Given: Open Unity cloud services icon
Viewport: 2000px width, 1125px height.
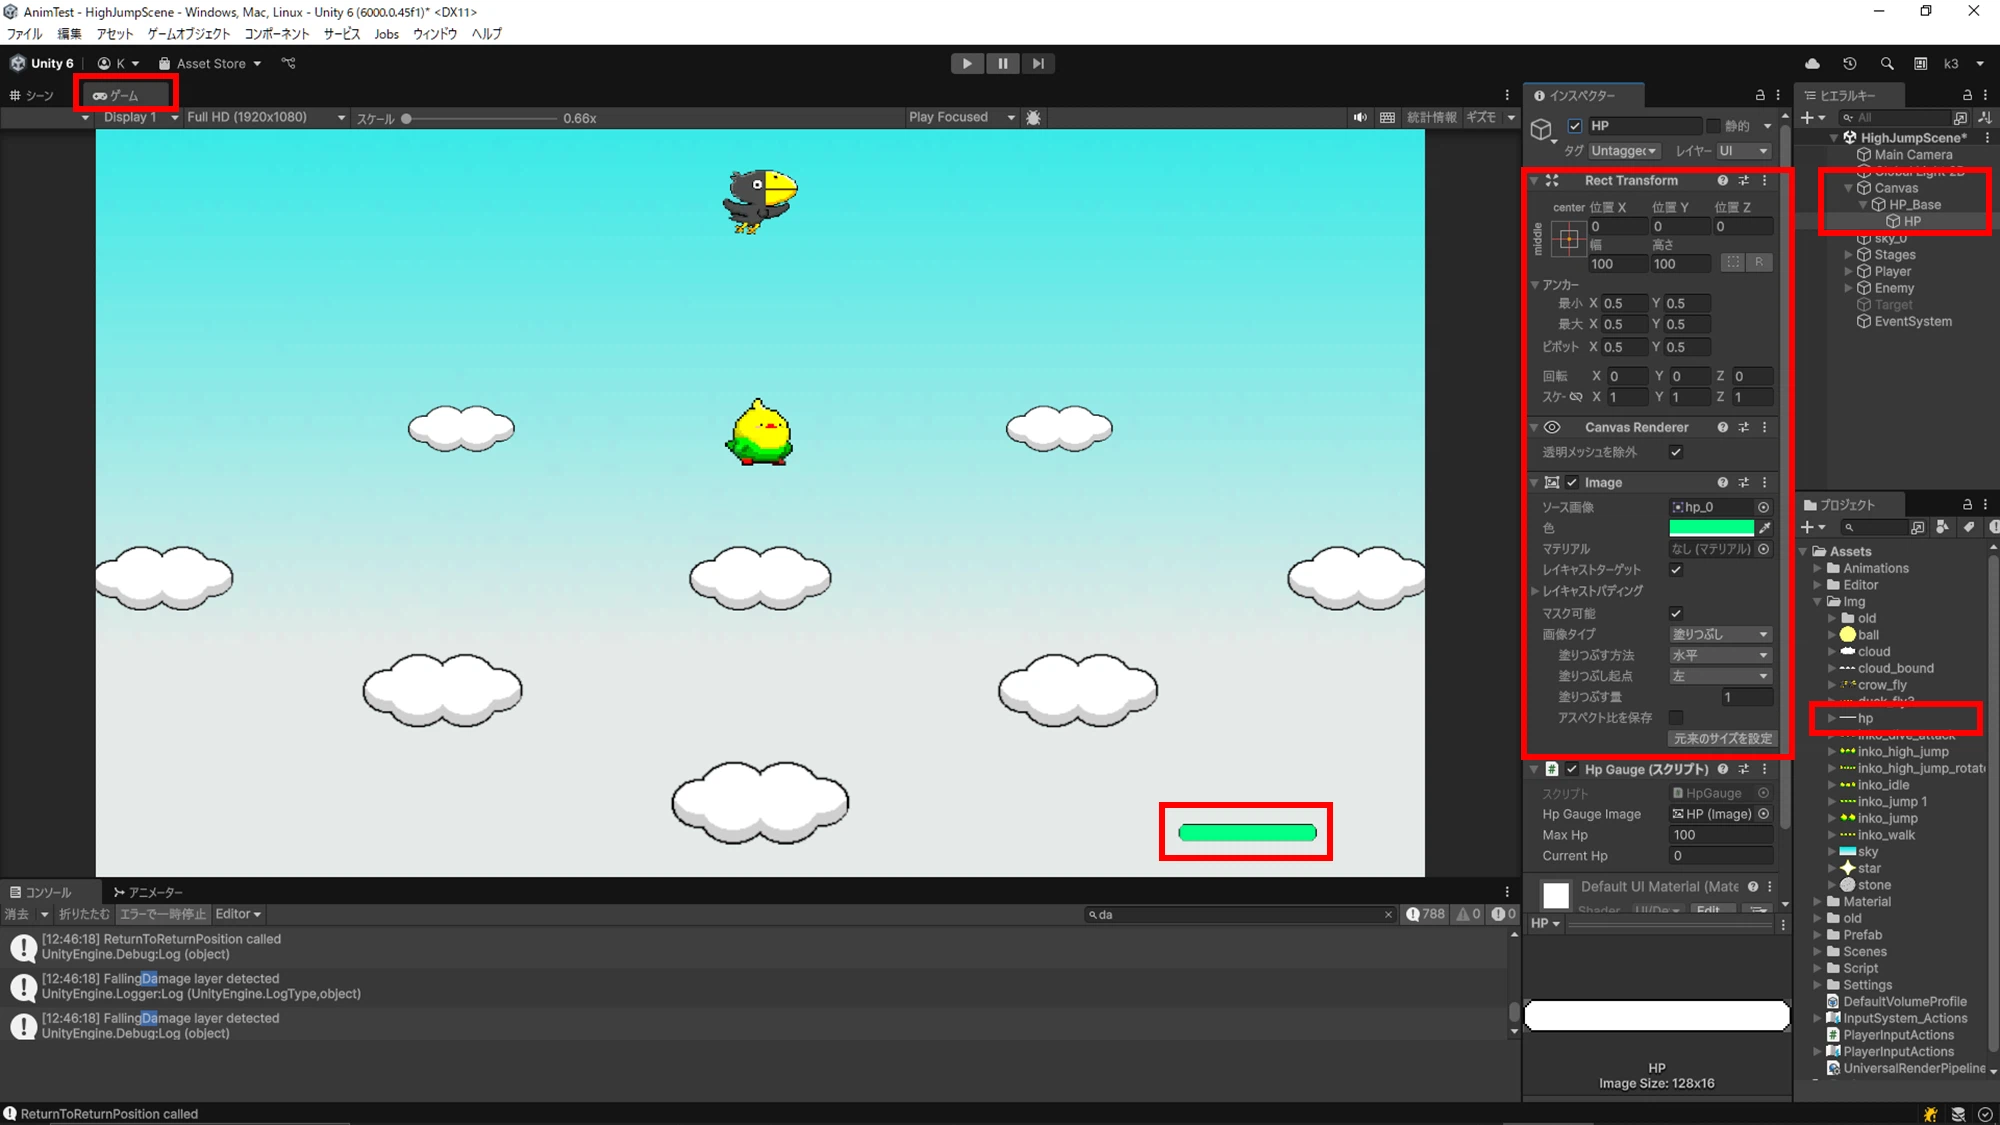Looking at the screenshot, I should pyautogui.click(x=1812, y=63).
